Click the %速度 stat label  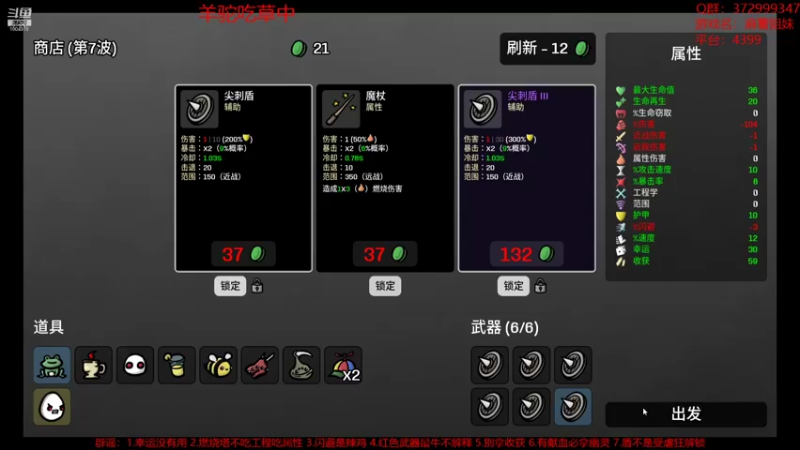pos(643,238)
